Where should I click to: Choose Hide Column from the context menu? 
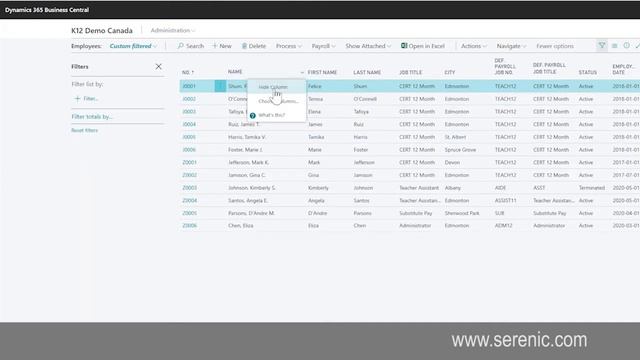[273, 87]
